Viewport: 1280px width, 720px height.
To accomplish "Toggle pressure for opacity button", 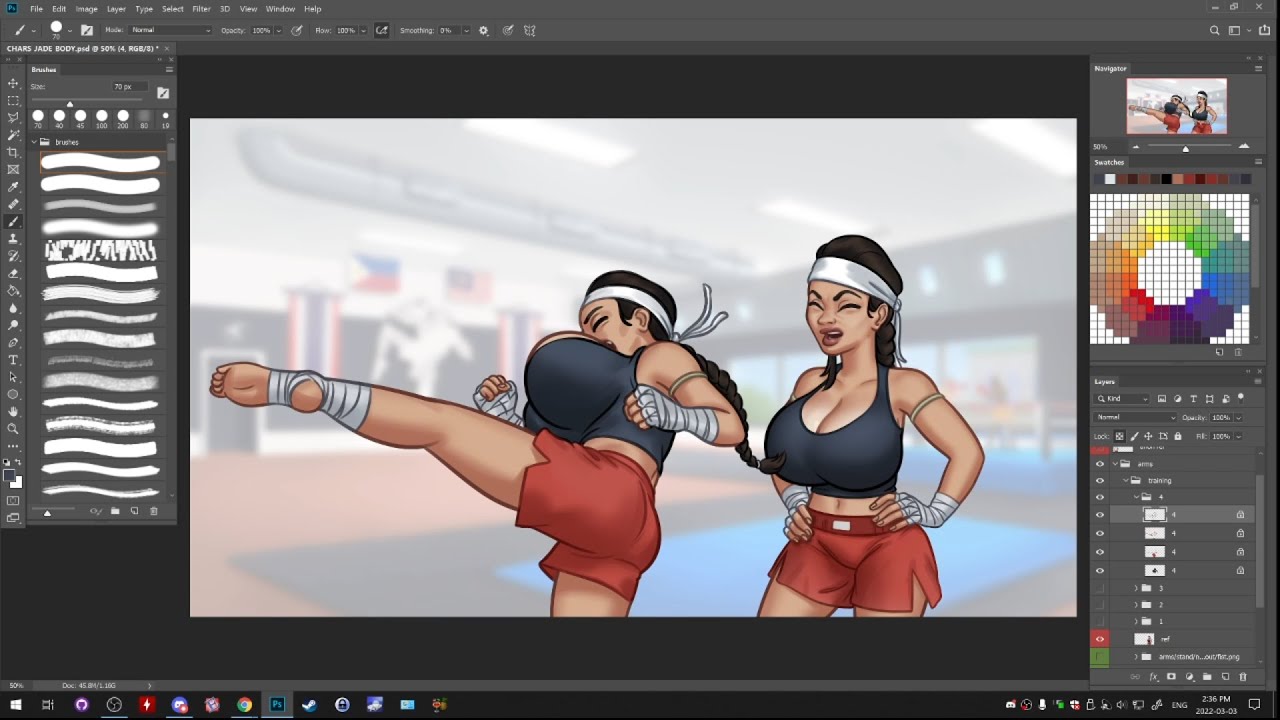I will click(297, 30).
